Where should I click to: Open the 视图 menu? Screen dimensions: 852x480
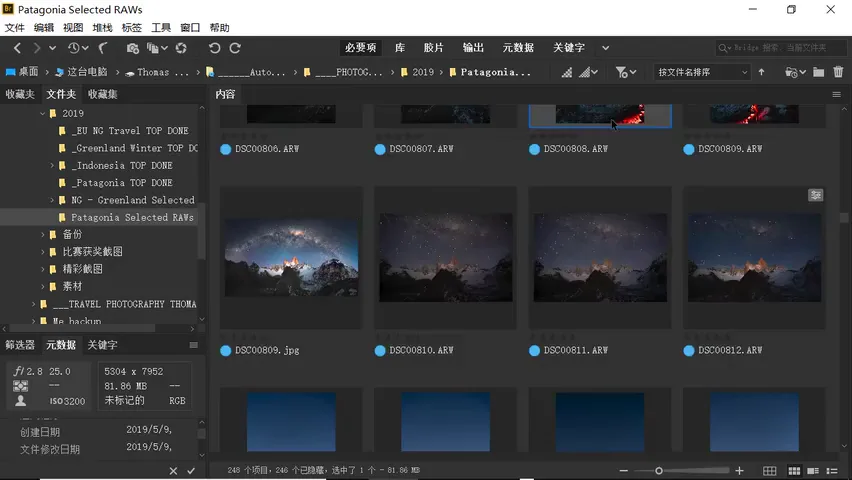tap(73, 28)
